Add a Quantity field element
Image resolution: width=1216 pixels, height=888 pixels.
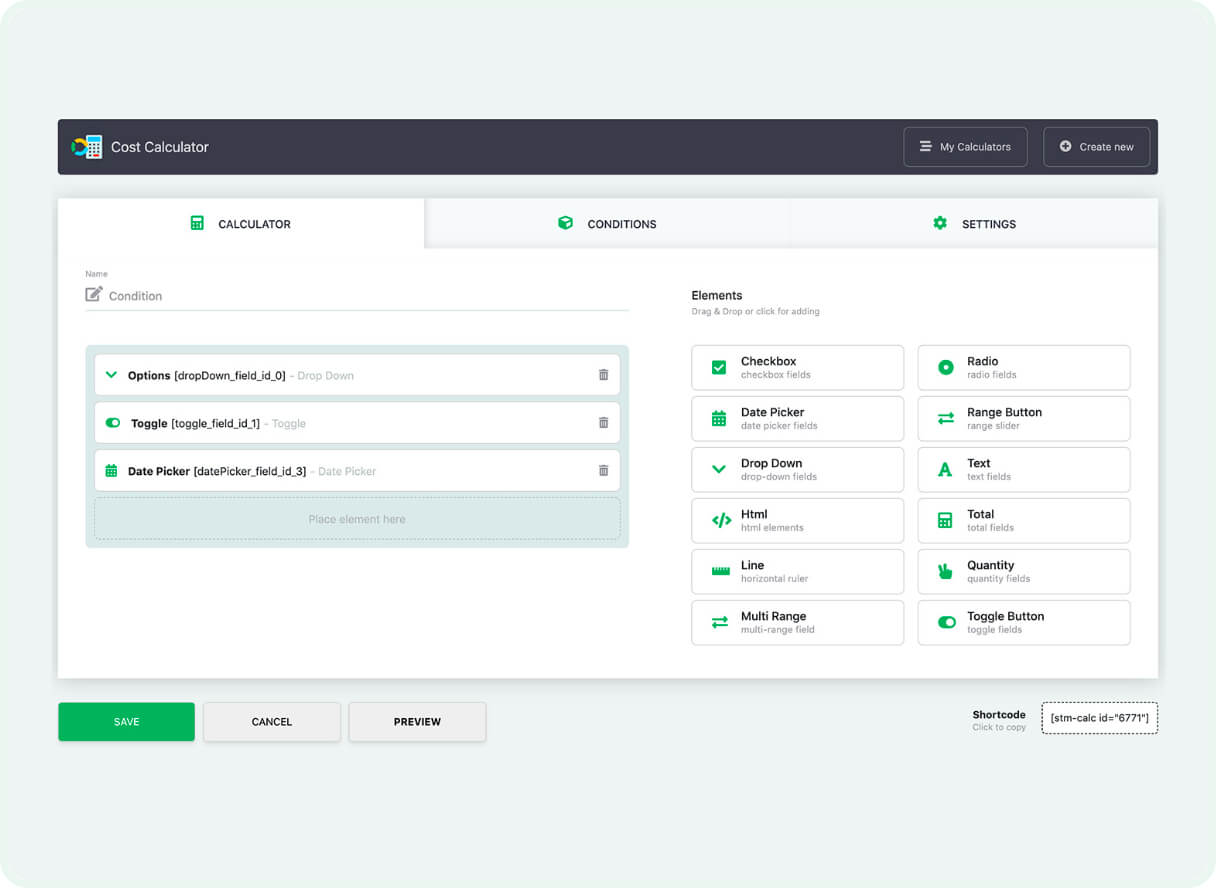coord(1023,571)
